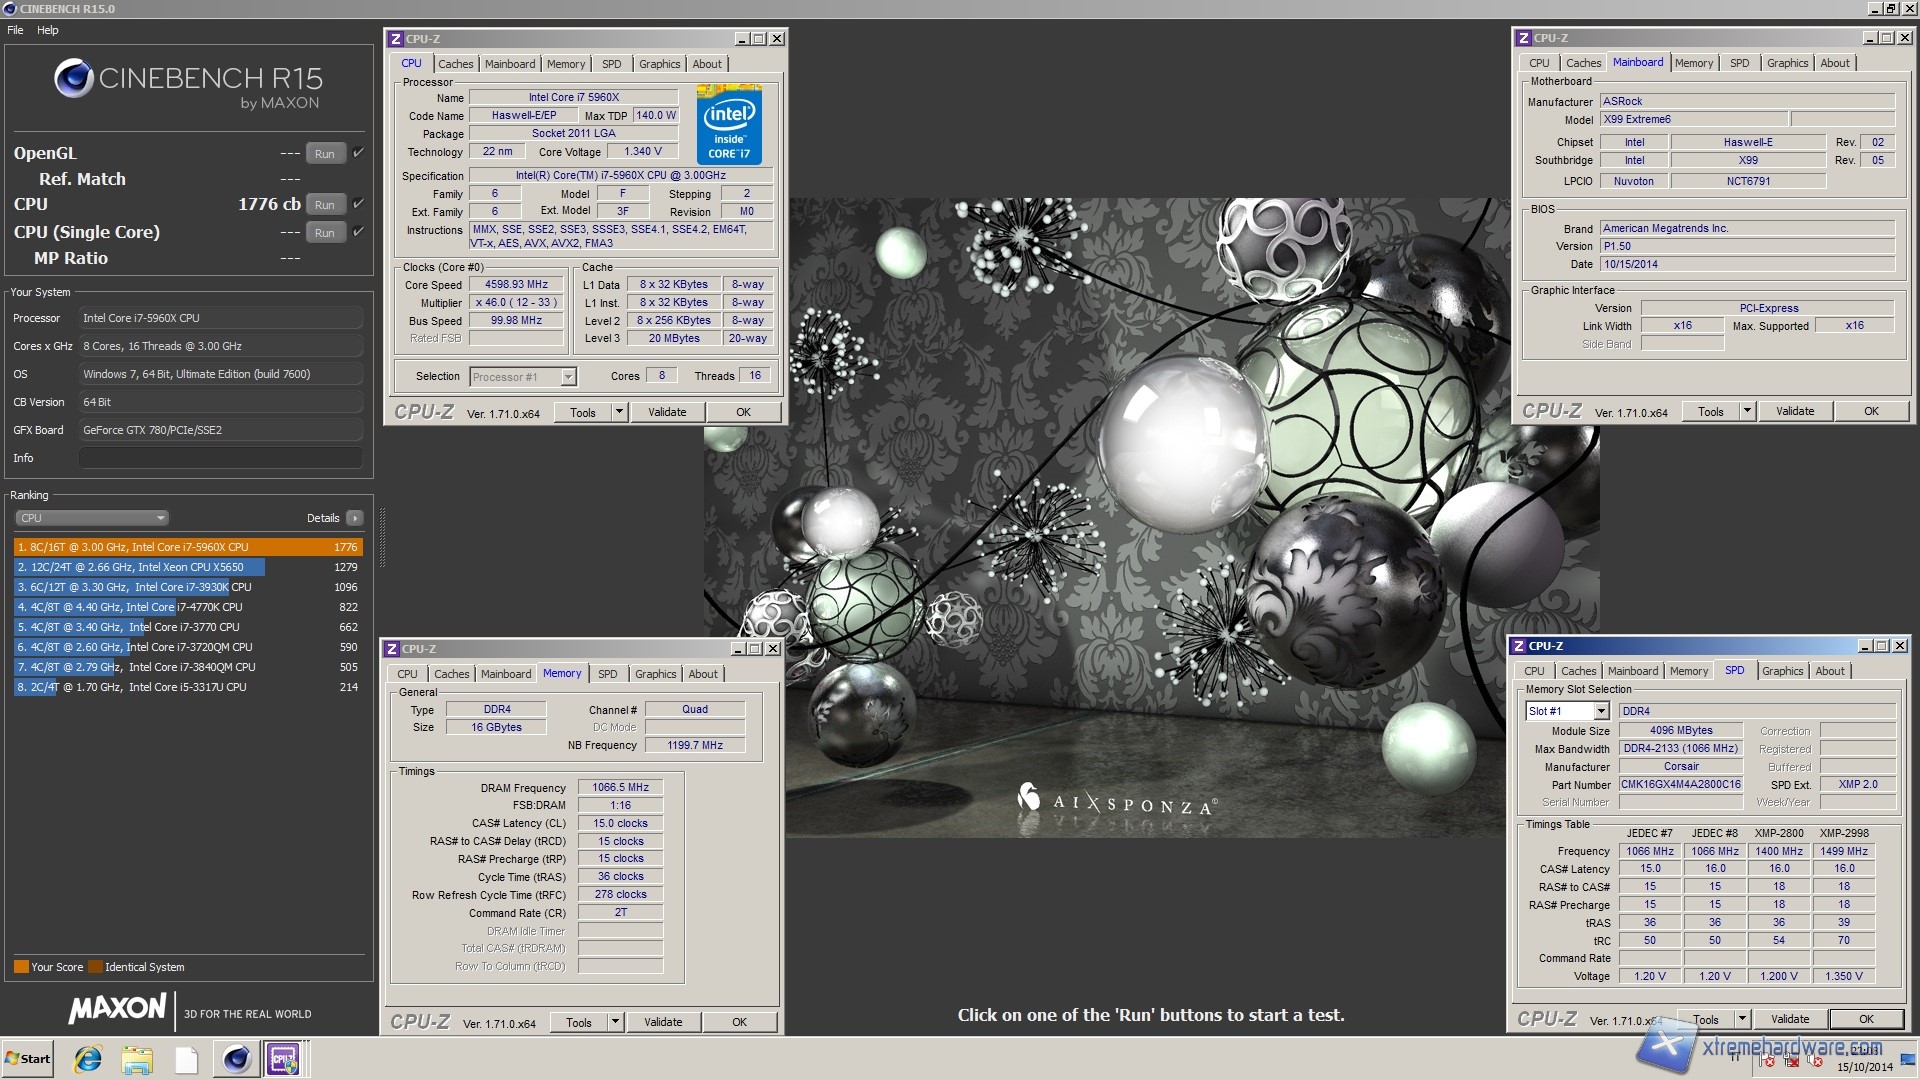Screen dimensions: 1920x1080
Task: Click the Ranking Details arrow icon
Action: 355,518
